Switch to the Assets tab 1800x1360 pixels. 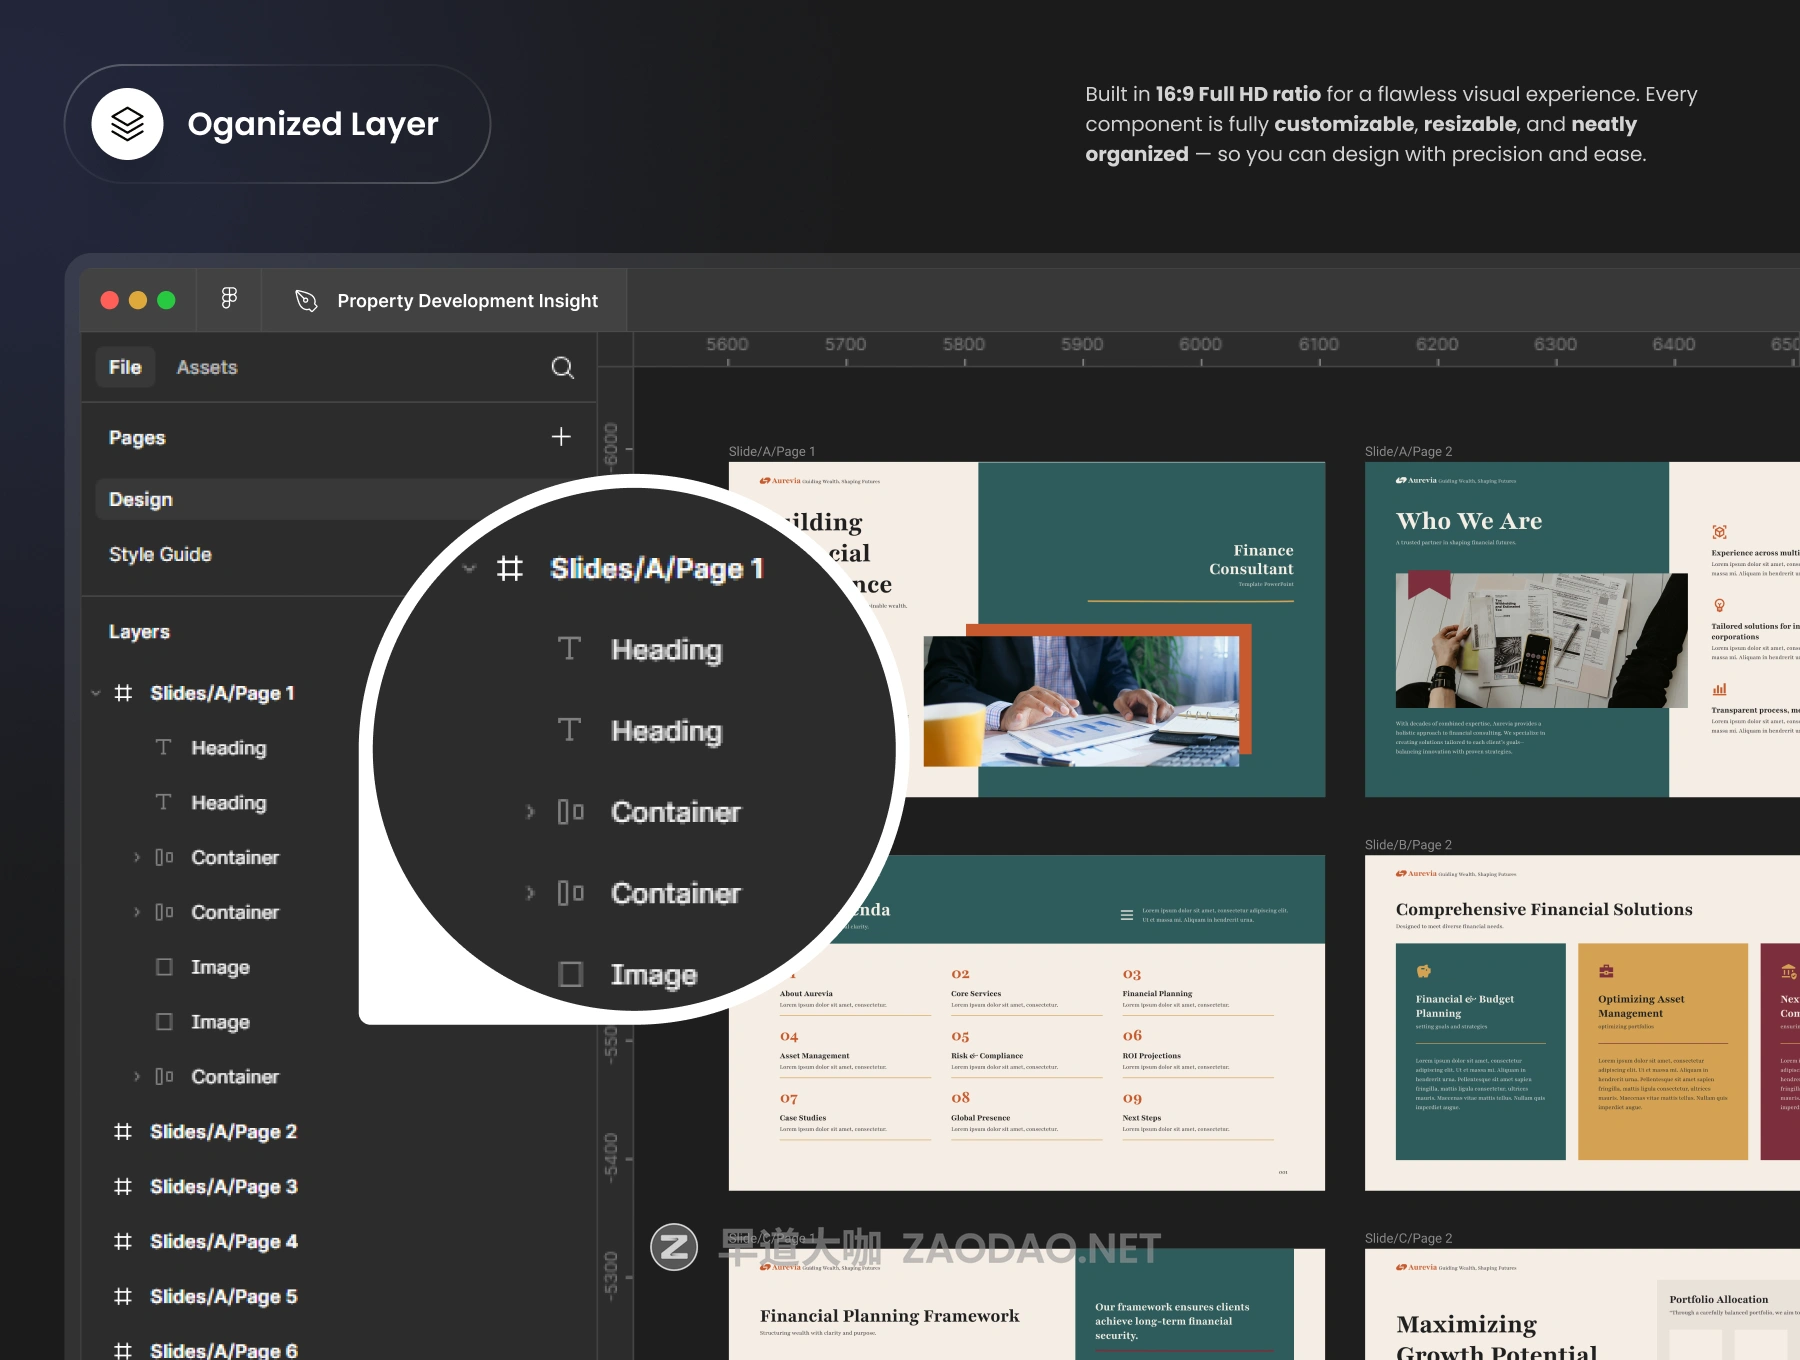point(207,368)
